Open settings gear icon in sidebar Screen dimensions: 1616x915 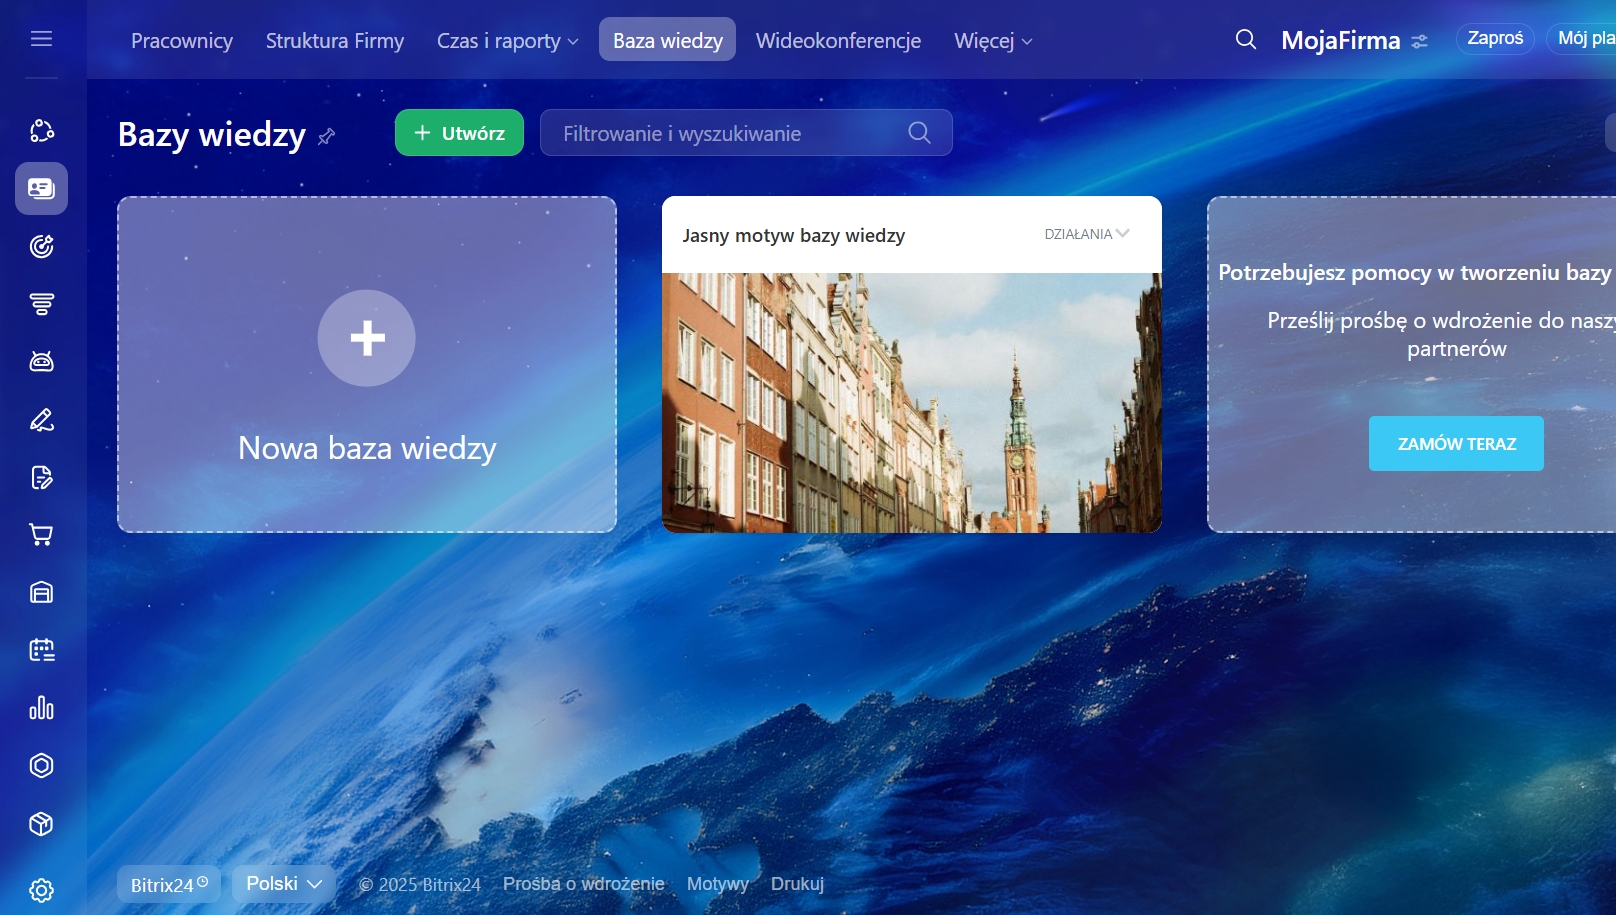[x=41, y=889]
